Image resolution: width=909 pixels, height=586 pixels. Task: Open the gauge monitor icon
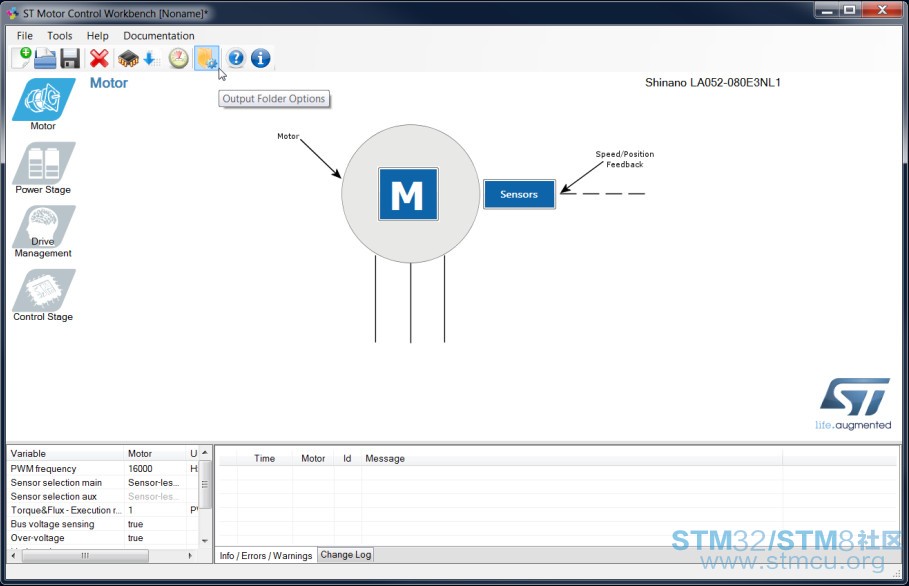[179, 59]
